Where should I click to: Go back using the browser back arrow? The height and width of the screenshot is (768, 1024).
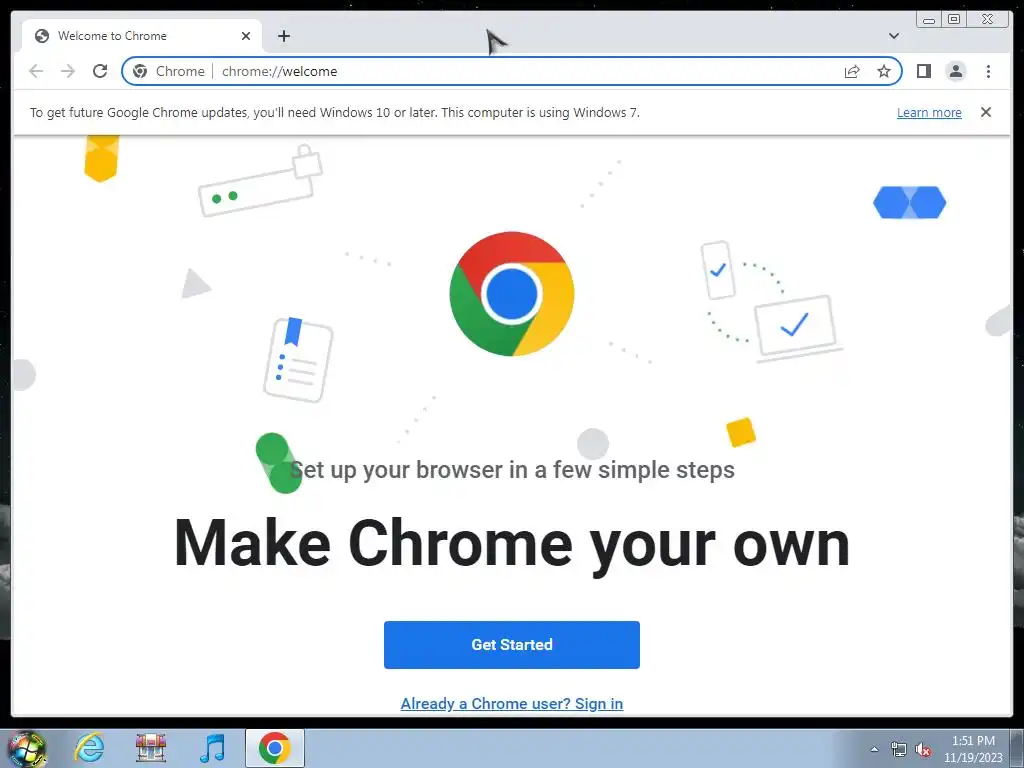[x=36, y=71]
